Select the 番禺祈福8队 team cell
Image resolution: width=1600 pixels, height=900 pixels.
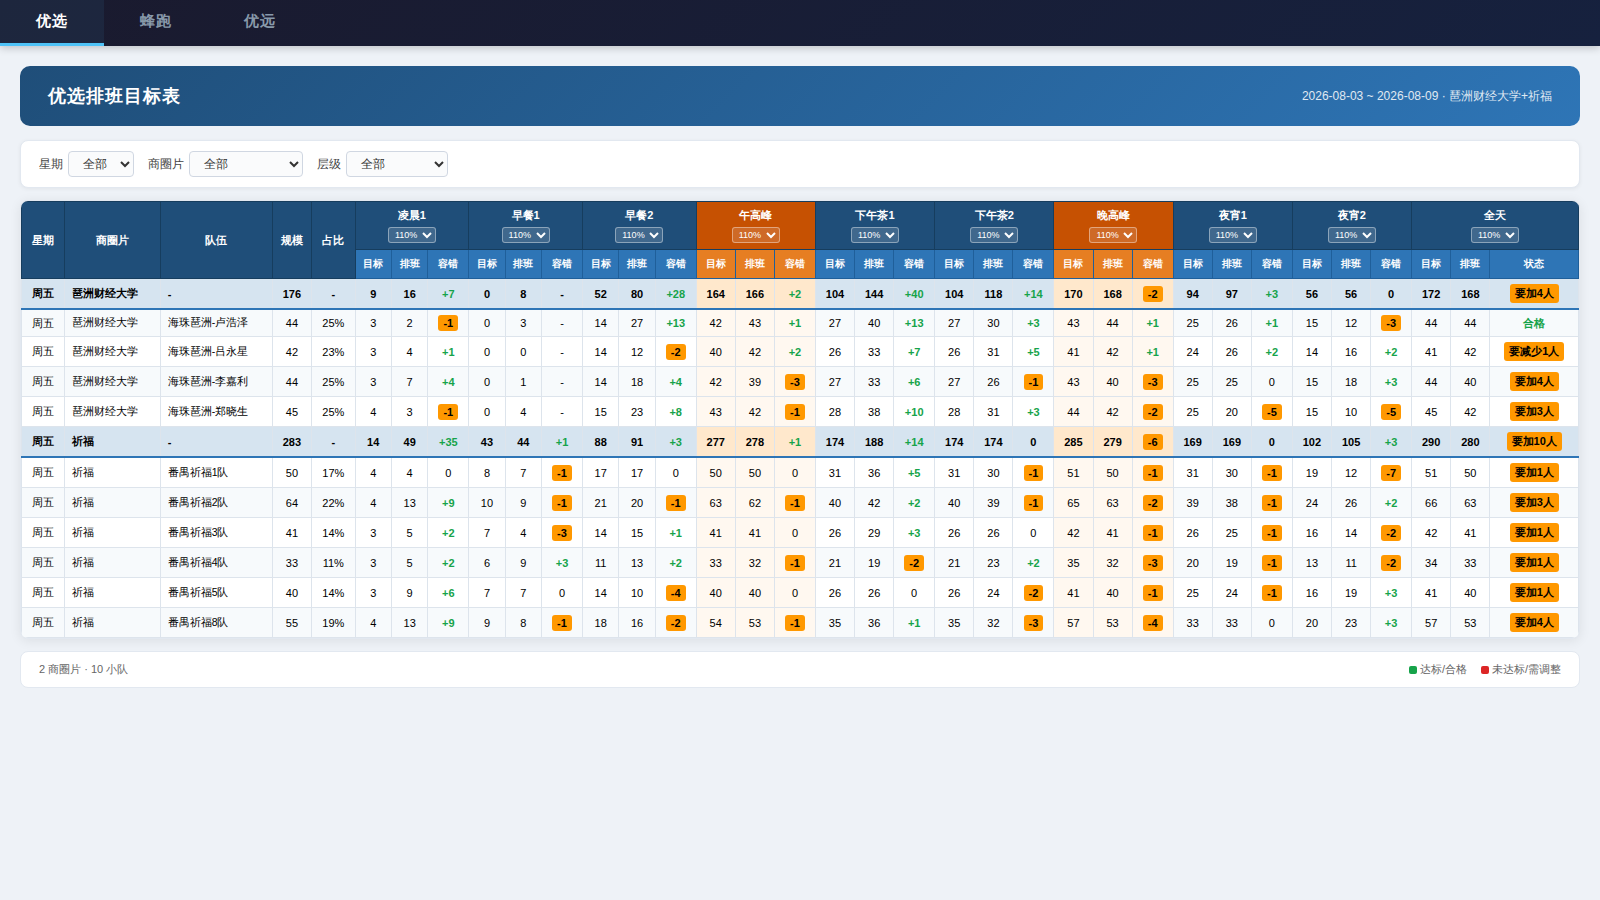[x=216, y=623]
